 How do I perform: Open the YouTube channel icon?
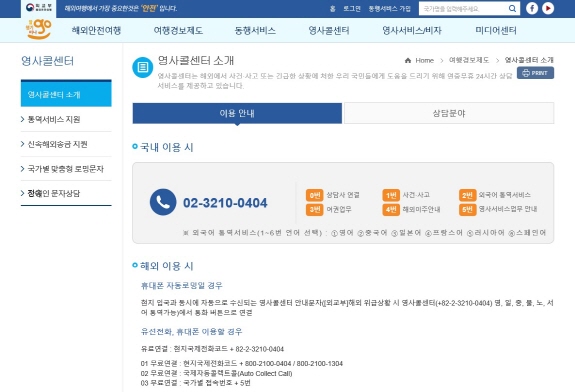click(548, 8)
